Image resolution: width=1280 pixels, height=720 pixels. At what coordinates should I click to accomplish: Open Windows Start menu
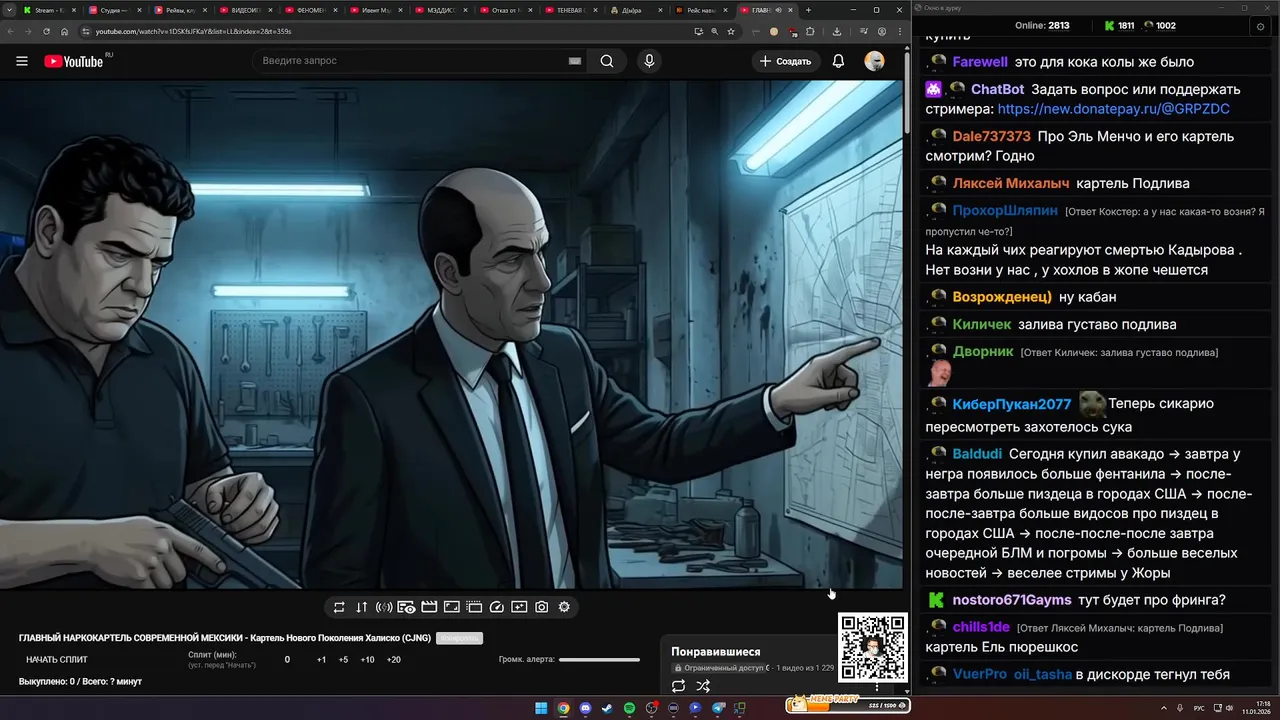tap(541, 708)
